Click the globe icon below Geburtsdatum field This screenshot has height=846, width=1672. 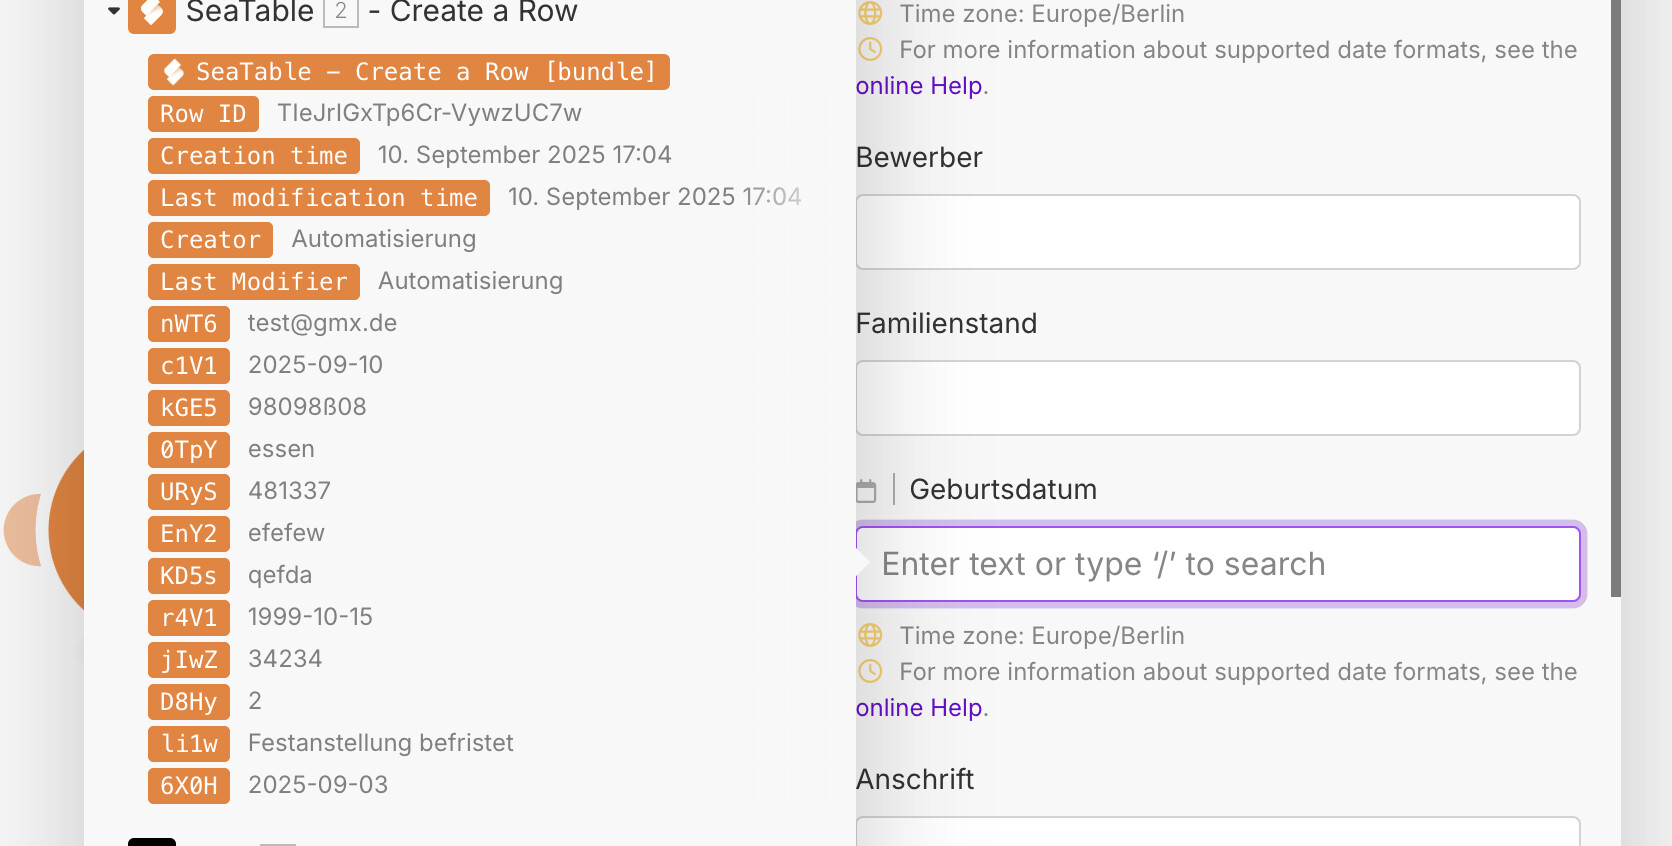(x=871, y=635)
